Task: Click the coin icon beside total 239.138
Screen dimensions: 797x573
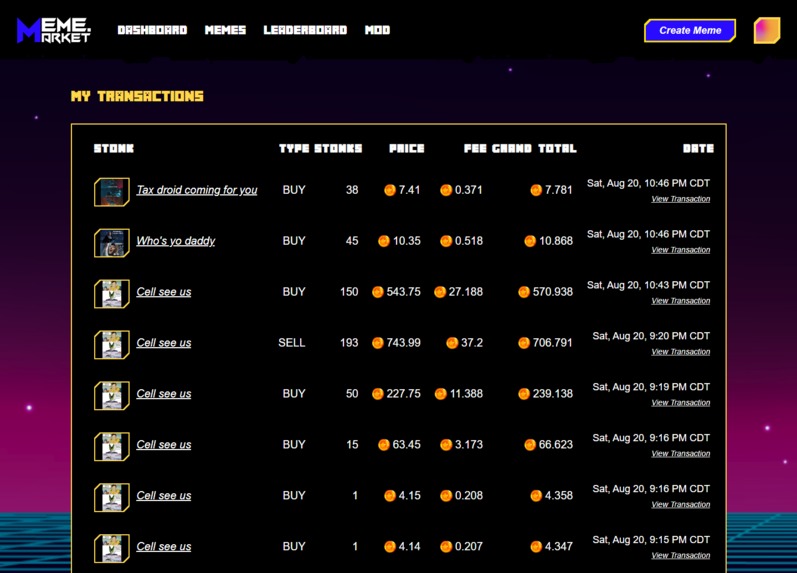Action: 524,394
